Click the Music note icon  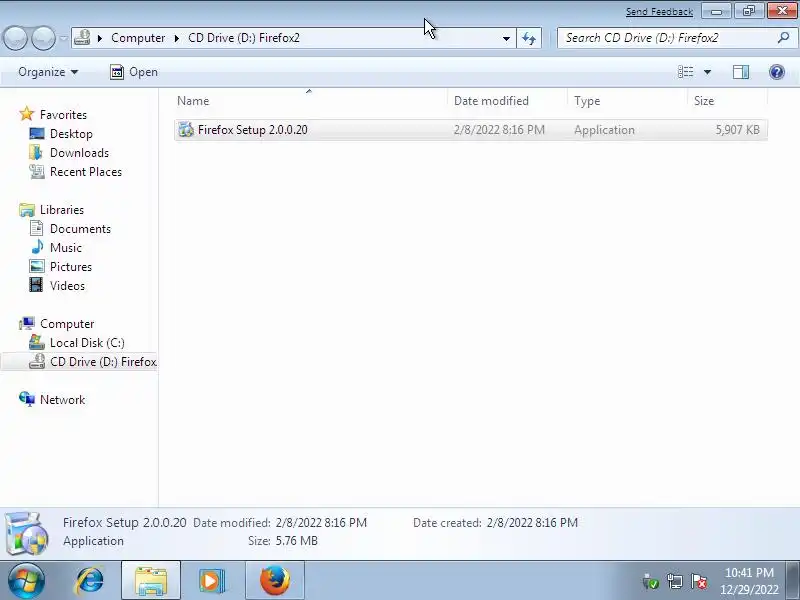[37, 247]
